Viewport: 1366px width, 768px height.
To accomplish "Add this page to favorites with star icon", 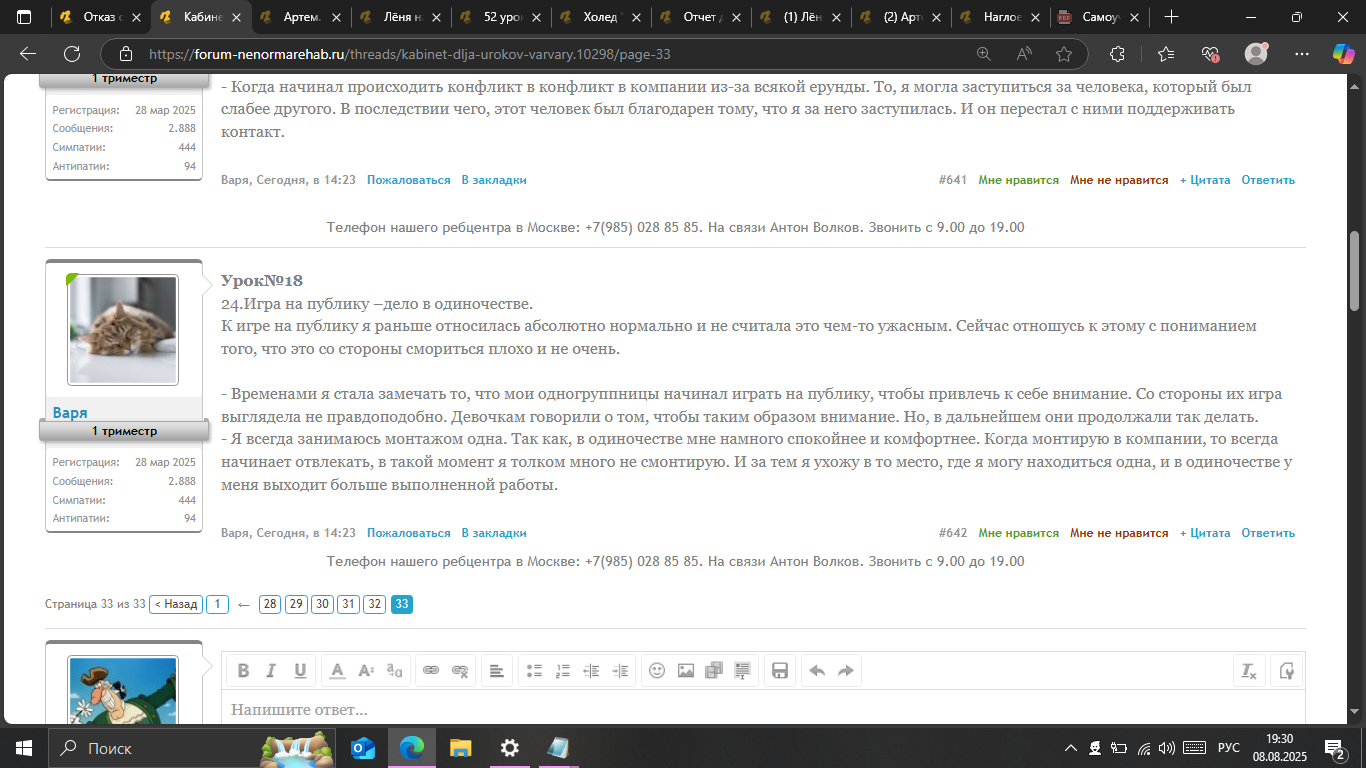I will pyautogui.click(x=1064, y=54).
